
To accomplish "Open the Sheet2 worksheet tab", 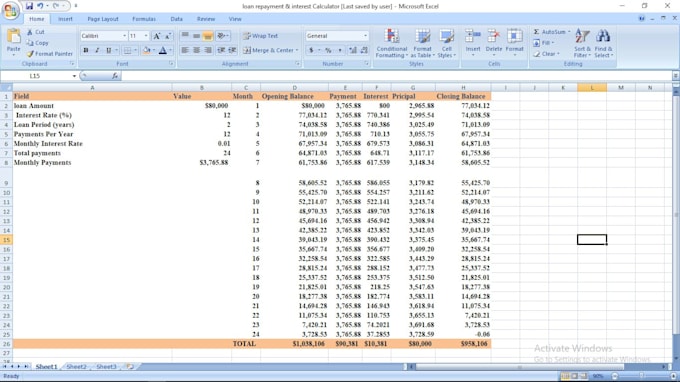I will point(76,367).
